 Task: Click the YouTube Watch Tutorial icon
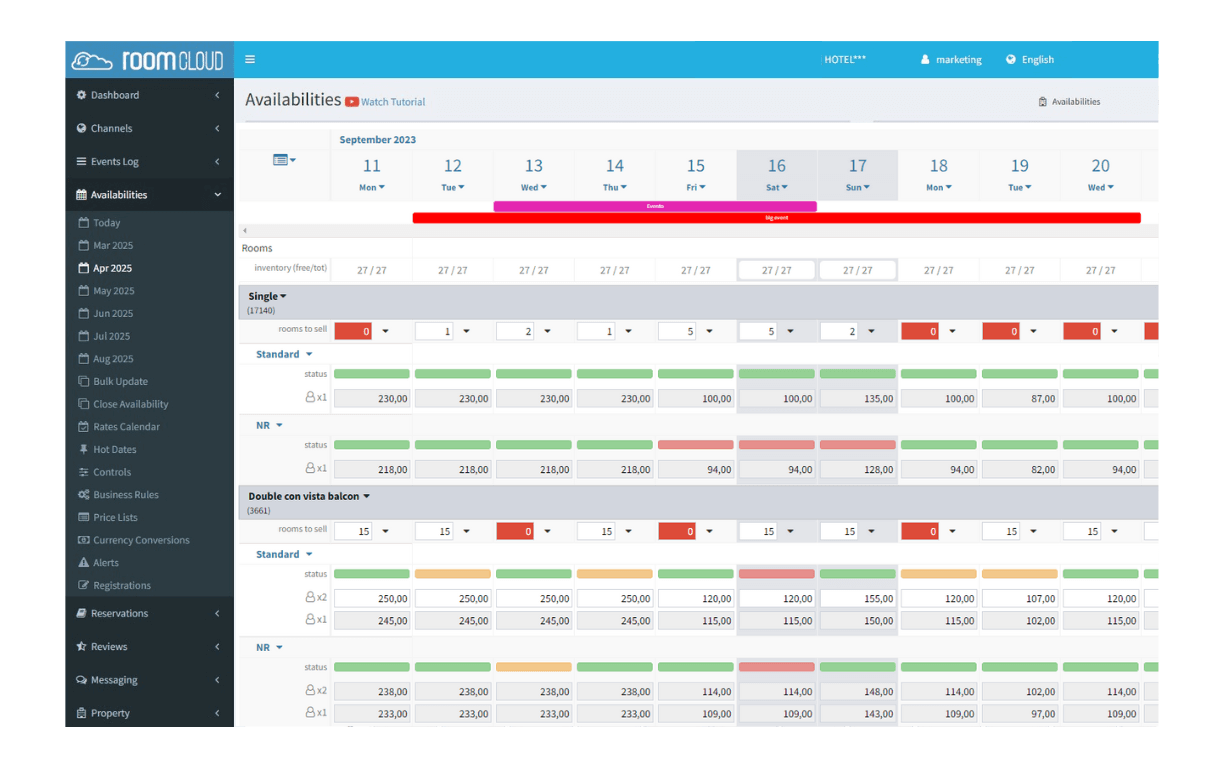(352, 102)
